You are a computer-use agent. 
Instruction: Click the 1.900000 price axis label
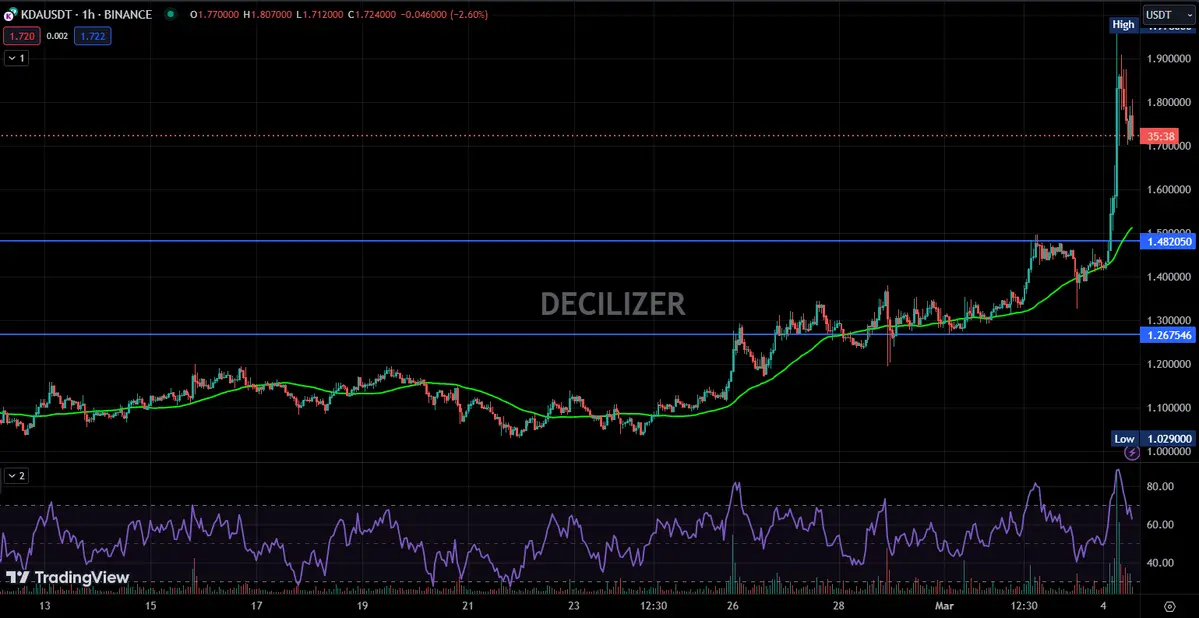tap(1170, 59)
